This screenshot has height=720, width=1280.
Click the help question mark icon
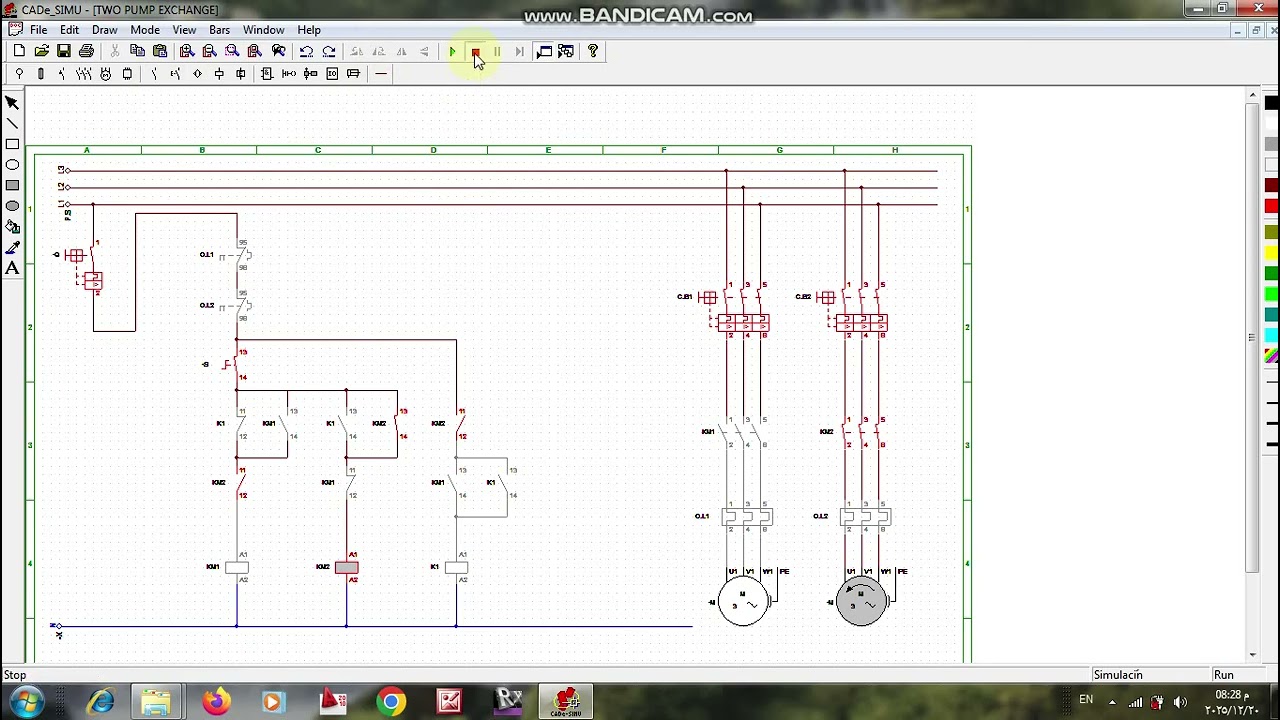tap(593, 51)
